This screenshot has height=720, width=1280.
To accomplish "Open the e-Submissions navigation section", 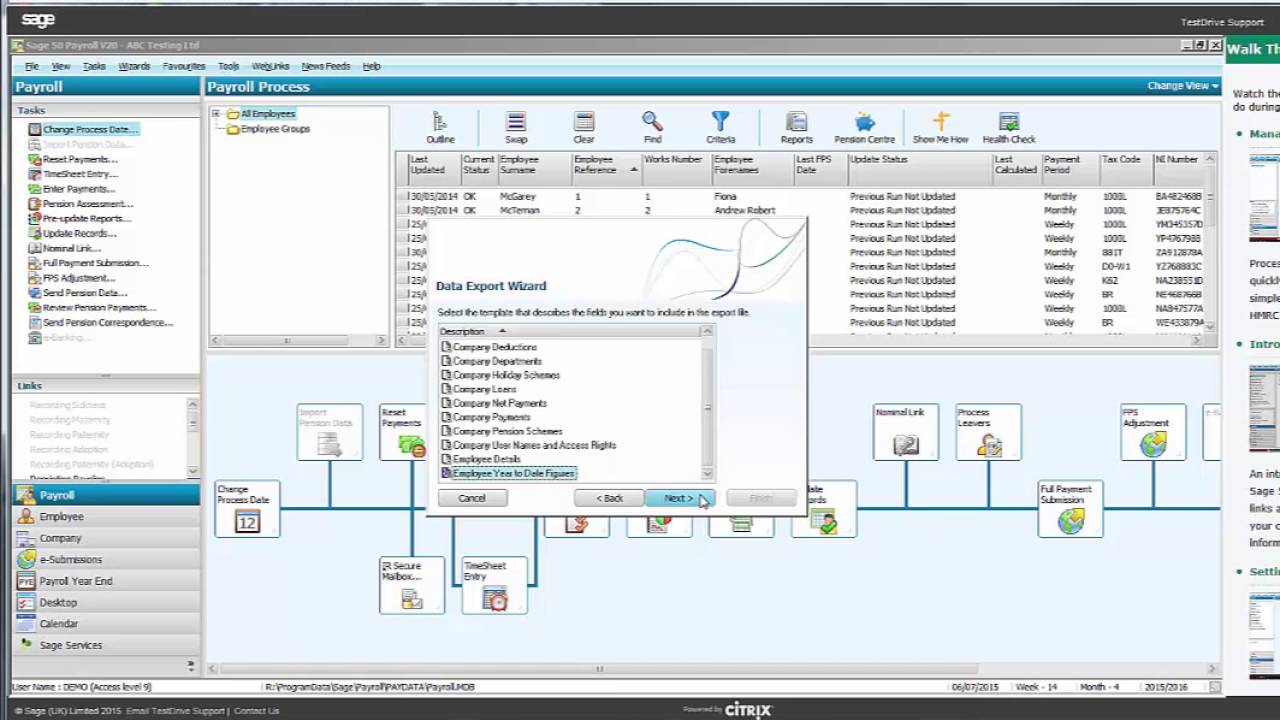I will click(x=106, y=560).
